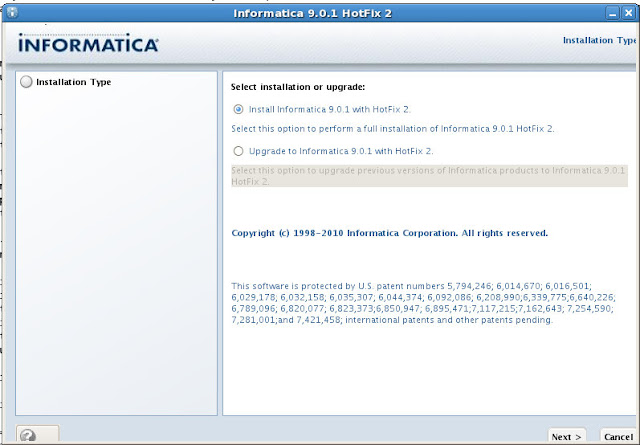Image resolution: width=640 pixels, height=445 pixels.
Task: Click the Installation Type step bullet
Action: (26, 82)
